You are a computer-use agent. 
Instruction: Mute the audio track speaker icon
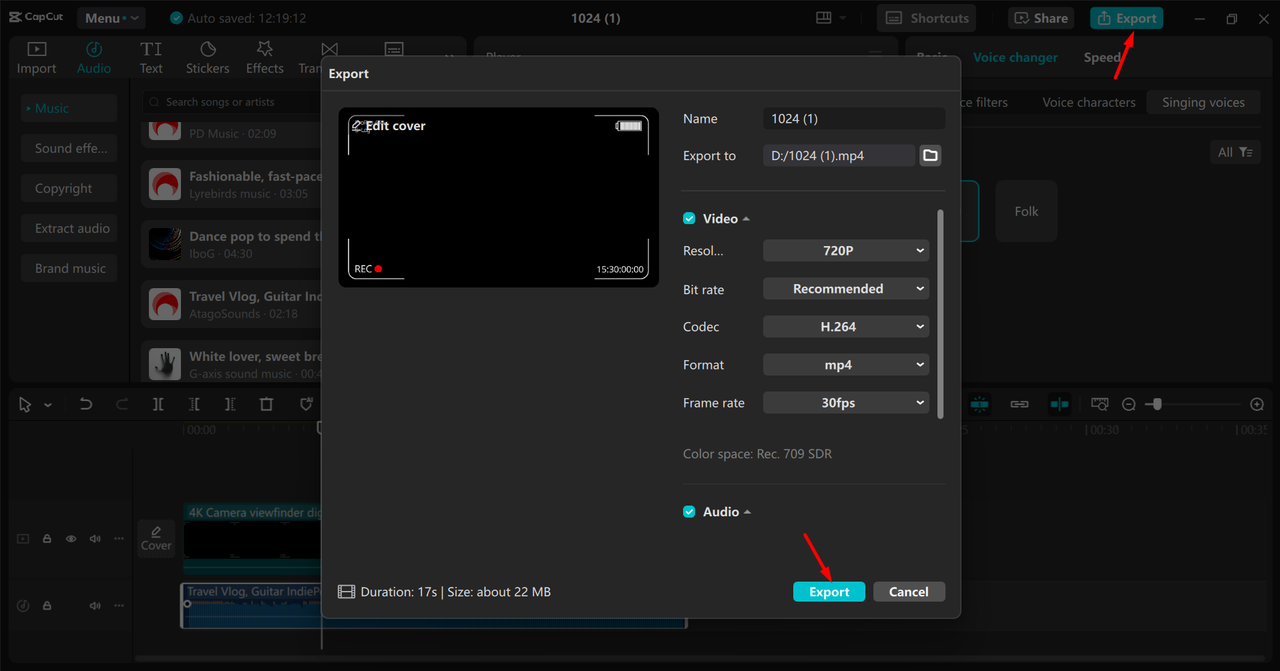pos(95,606)
